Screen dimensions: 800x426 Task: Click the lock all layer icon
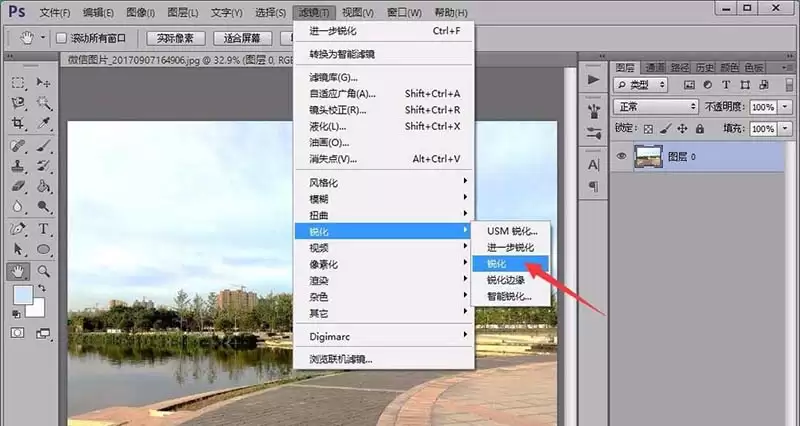point(700,129)
